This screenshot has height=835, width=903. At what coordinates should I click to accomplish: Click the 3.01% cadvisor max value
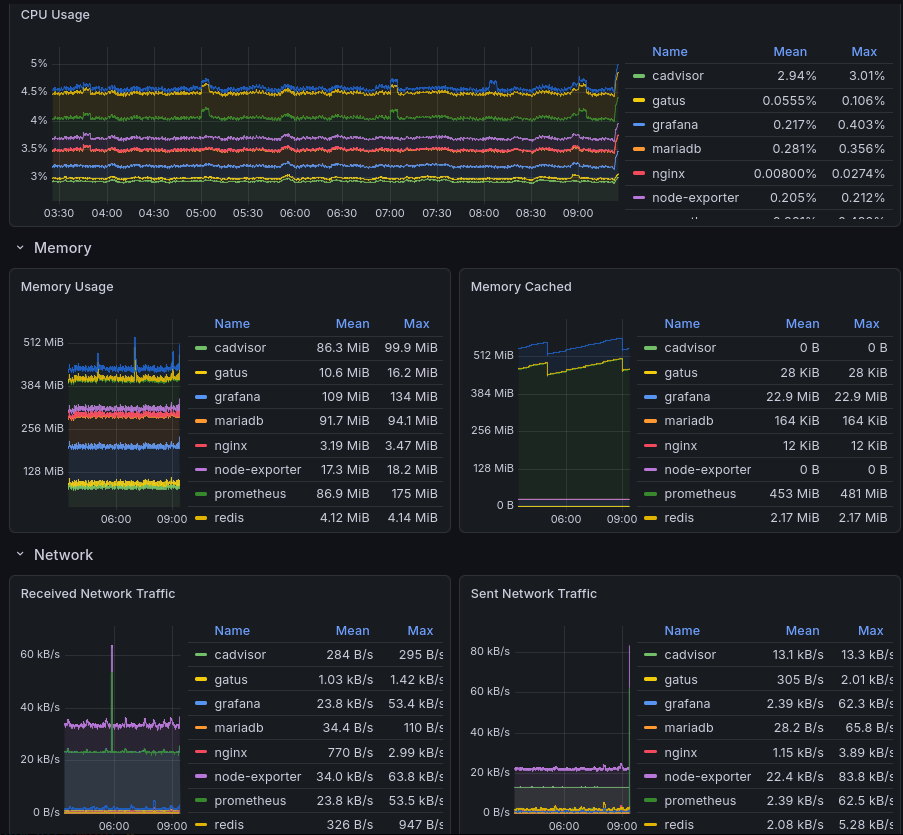867,76
